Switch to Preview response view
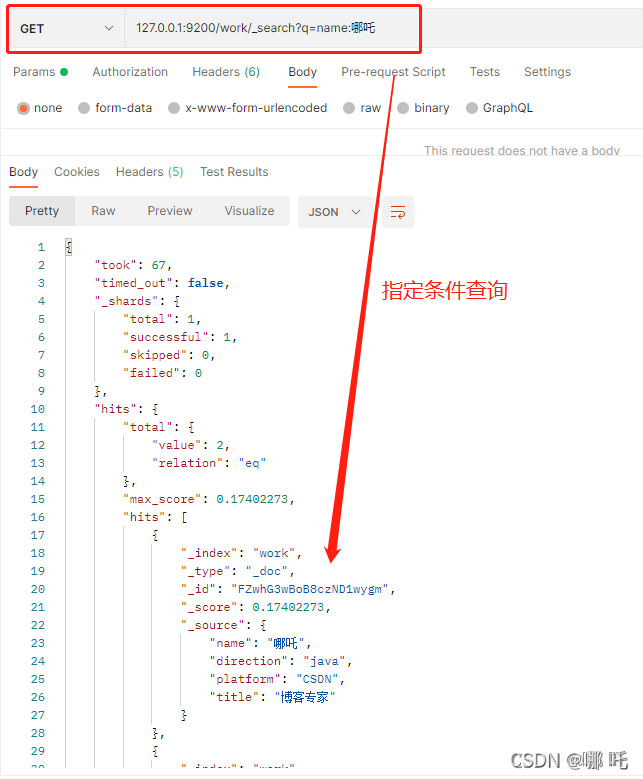 pyautogui.click(x=170, y=211)
